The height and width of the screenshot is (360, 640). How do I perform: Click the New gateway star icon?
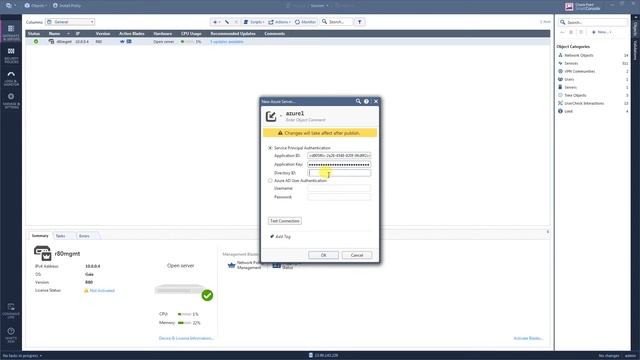coord(216,22)
